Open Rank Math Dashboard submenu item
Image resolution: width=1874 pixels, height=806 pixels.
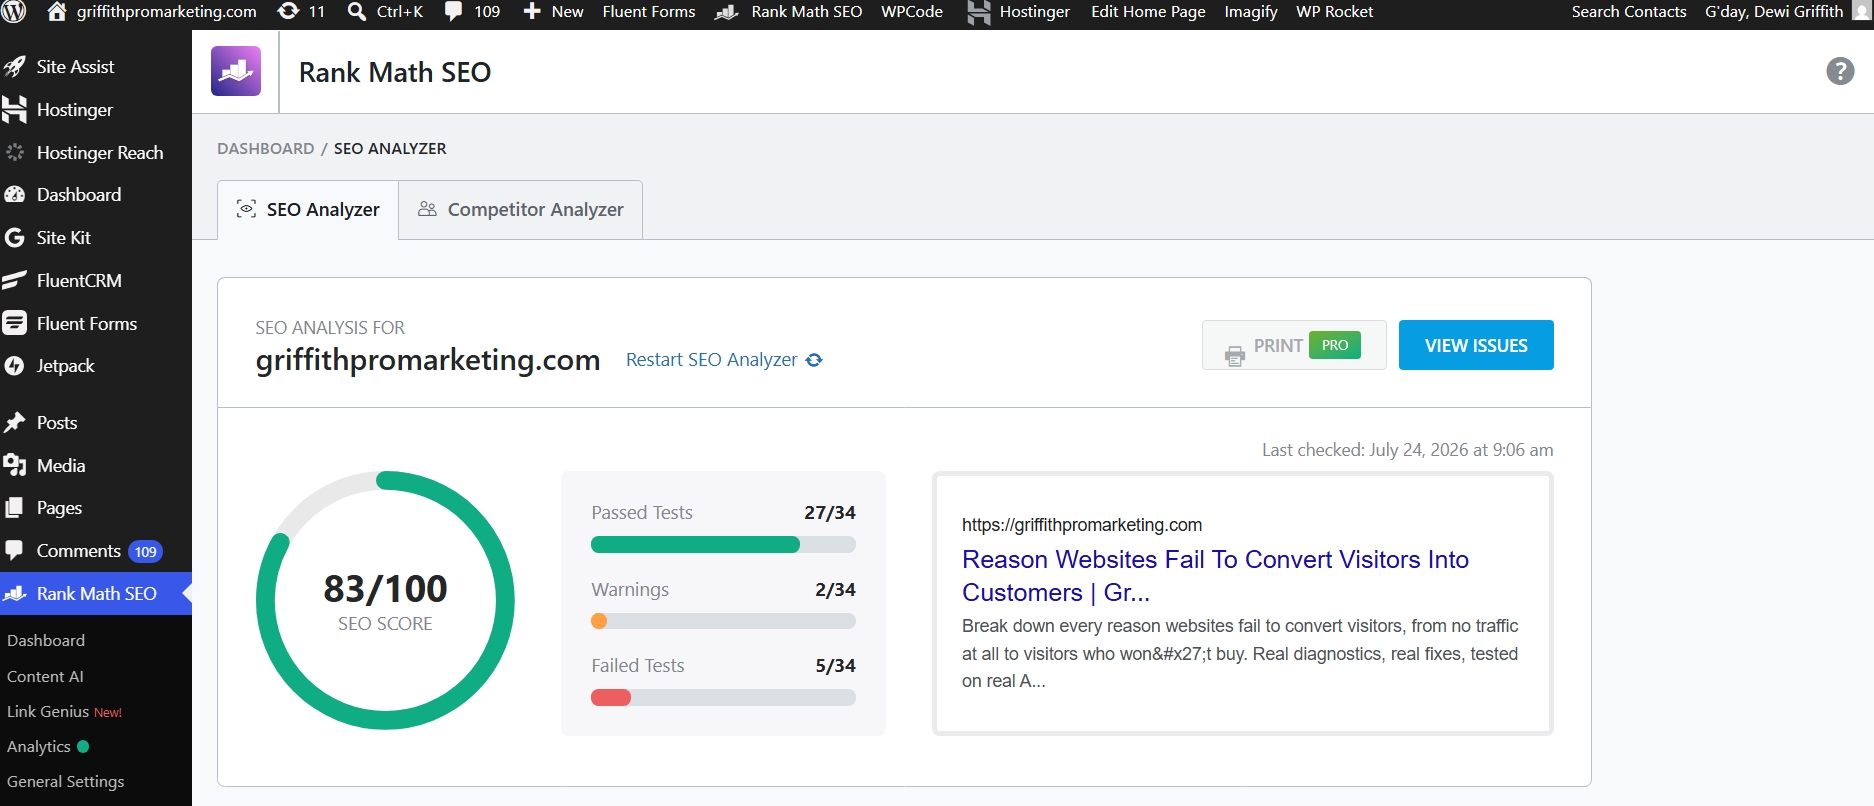46,641
